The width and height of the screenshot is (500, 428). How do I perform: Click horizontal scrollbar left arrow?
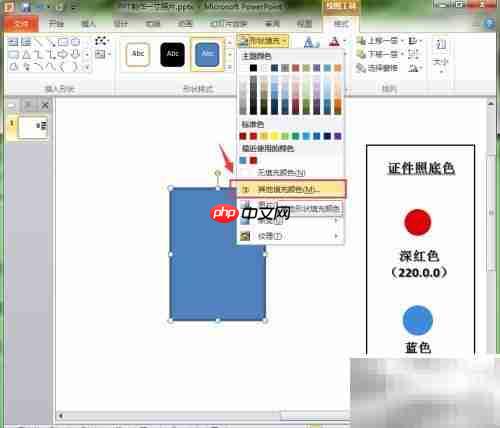point(61,416)
